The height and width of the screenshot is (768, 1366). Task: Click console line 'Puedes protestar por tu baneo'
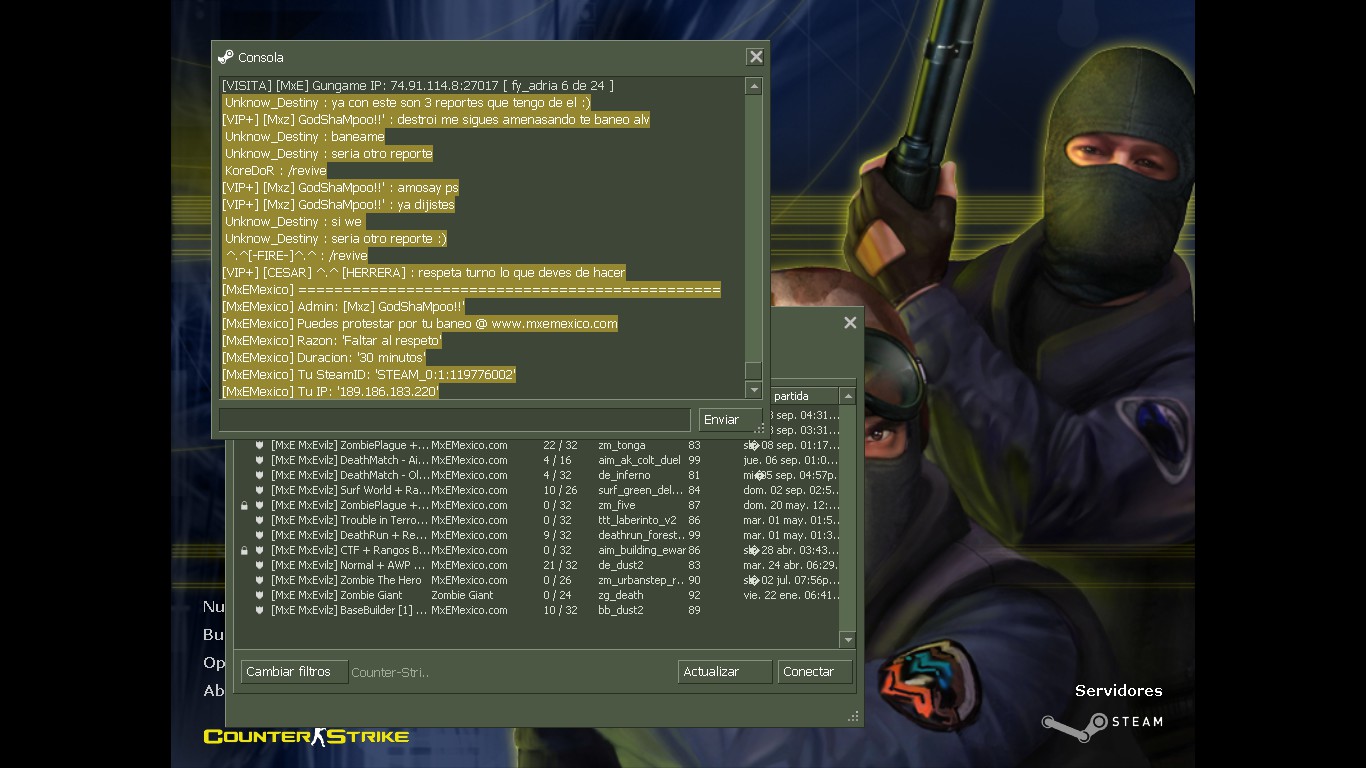click(420, 324)
